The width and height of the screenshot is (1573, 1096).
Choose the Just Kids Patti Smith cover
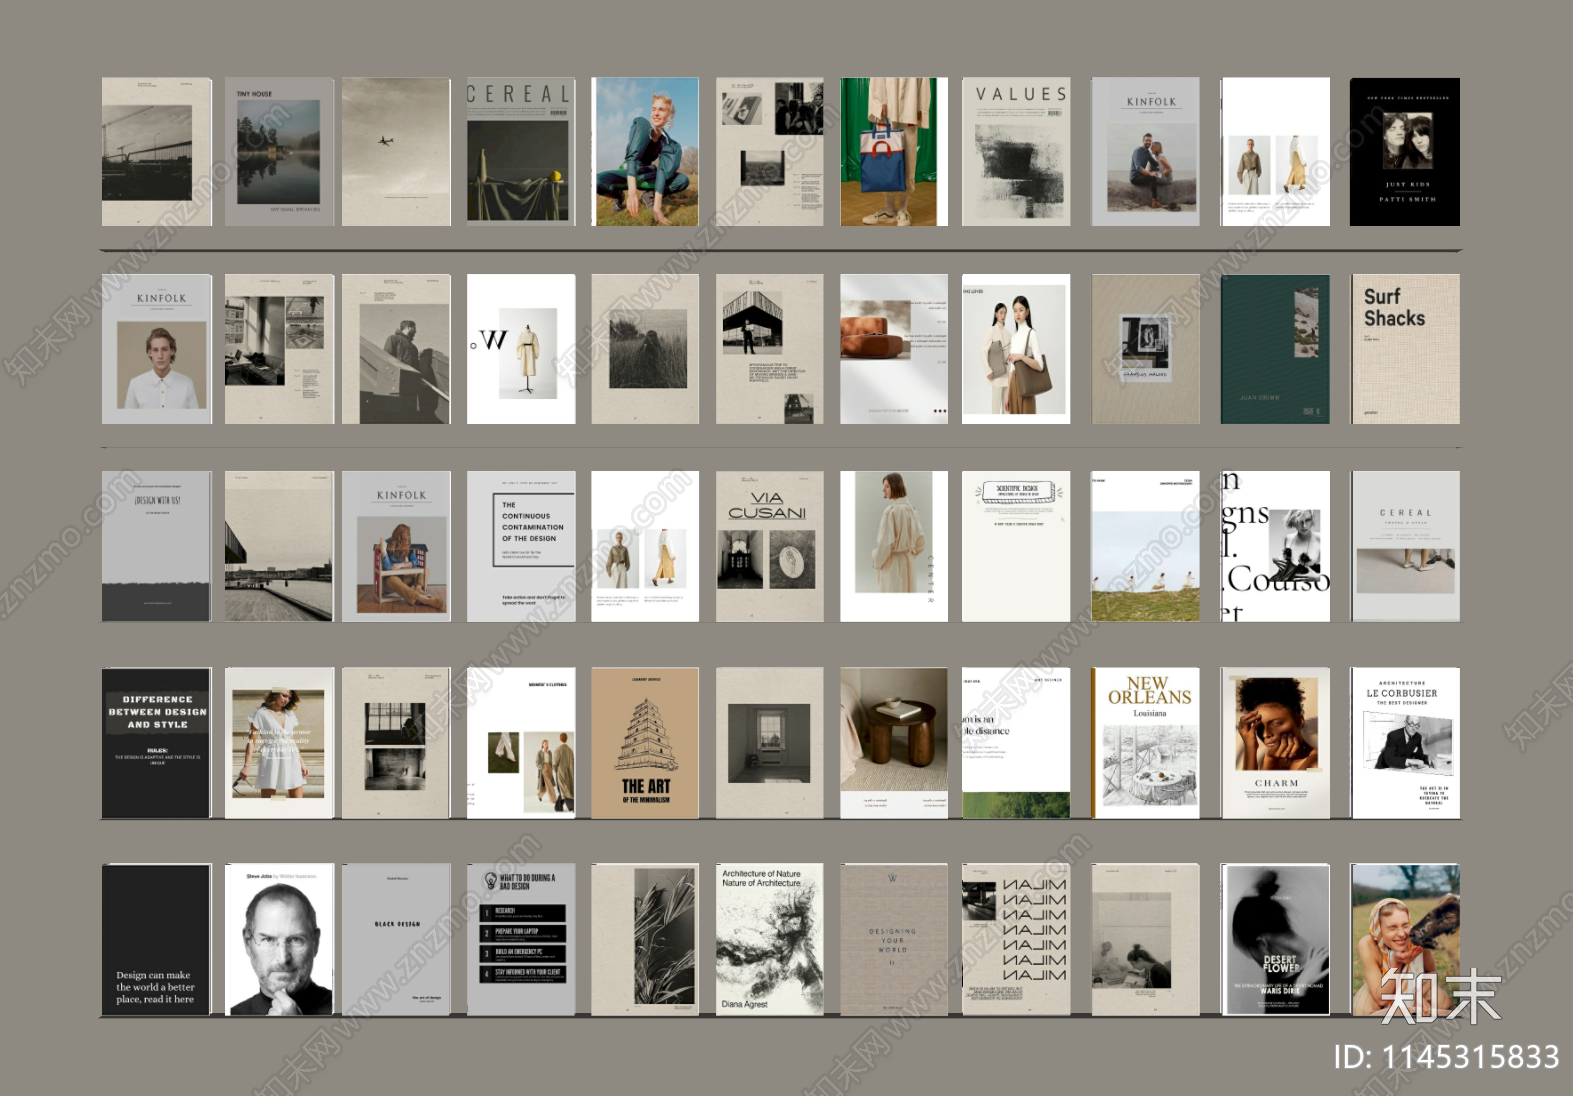[x=1405, y=152]
